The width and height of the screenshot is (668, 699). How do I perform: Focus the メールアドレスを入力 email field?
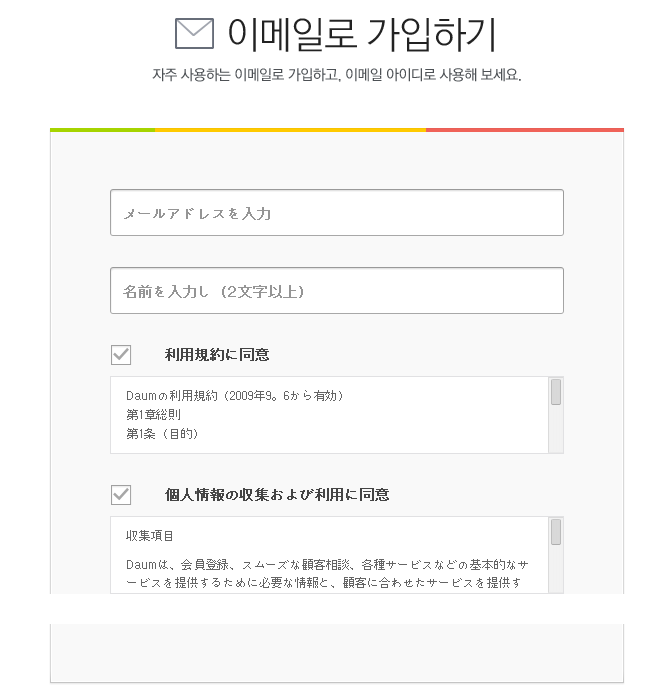pyautogui.click(x=336, y=213)
